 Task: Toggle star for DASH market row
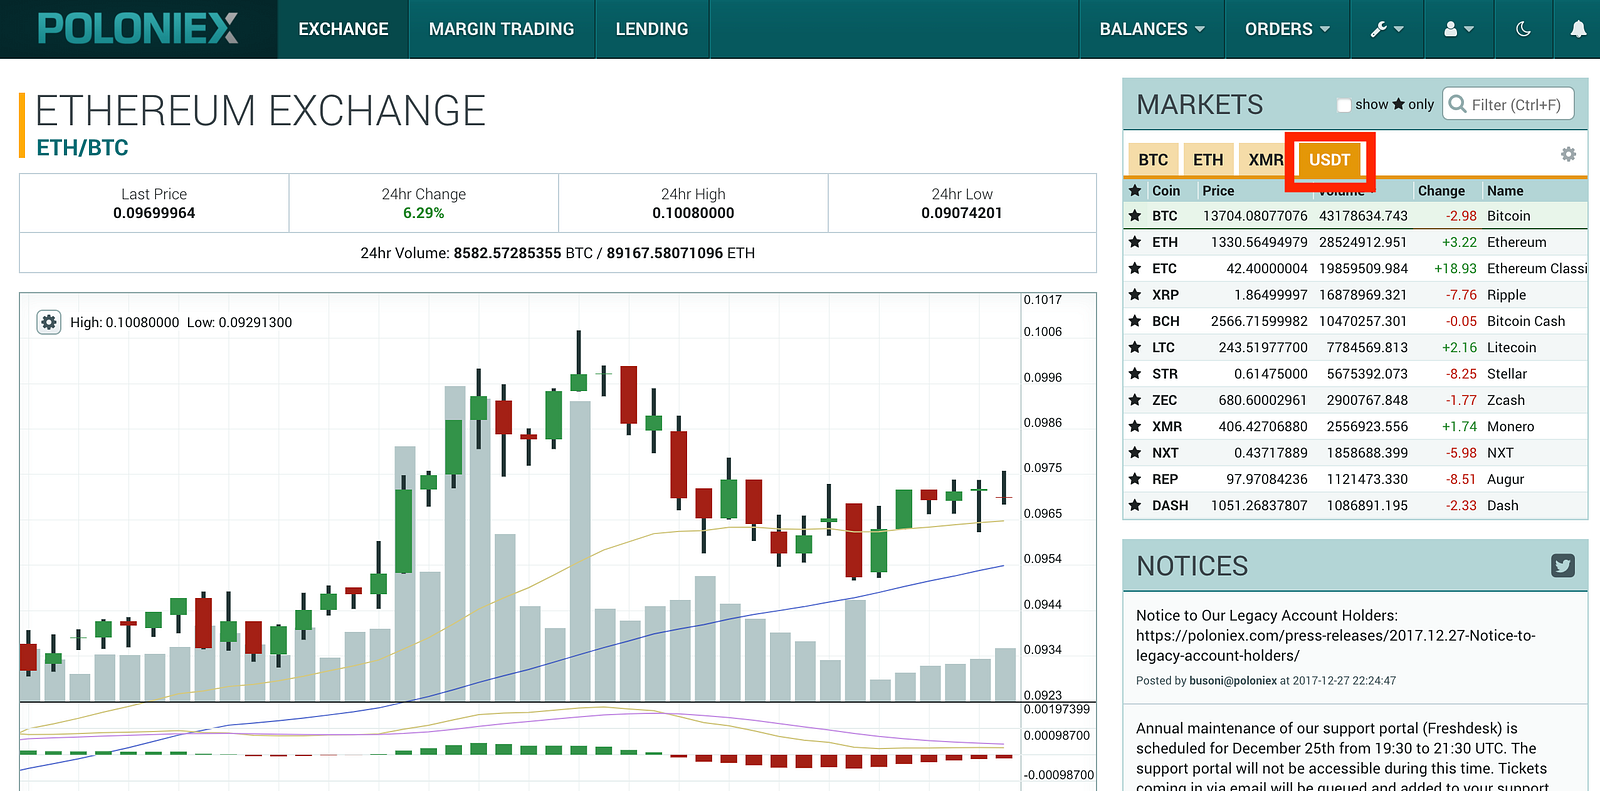(x=1135, y=505)
